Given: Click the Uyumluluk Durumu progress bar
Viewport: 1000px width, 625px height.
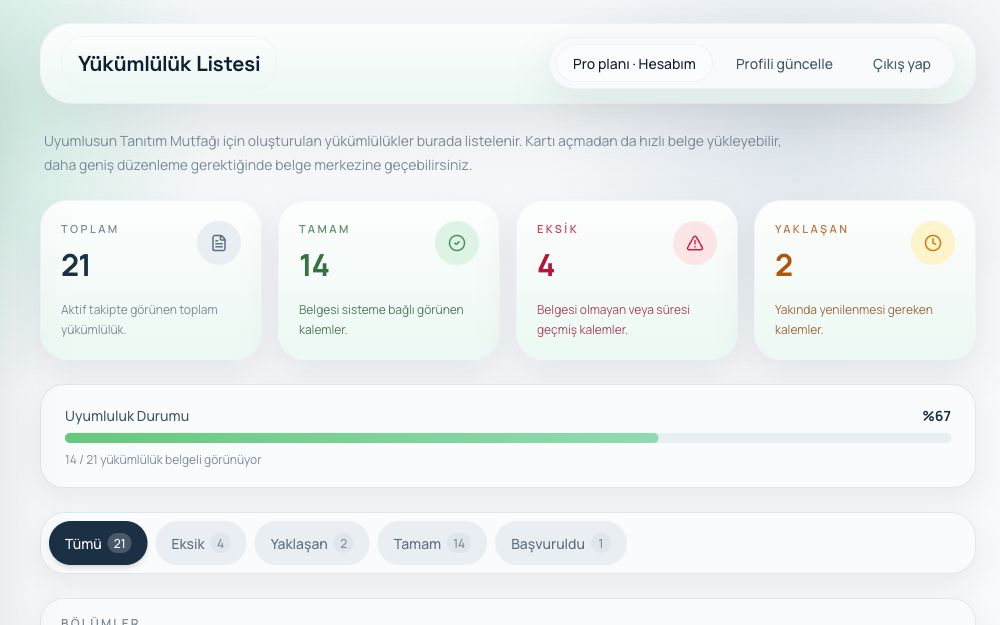Looking at the screenshot, I should coord(508,438).
